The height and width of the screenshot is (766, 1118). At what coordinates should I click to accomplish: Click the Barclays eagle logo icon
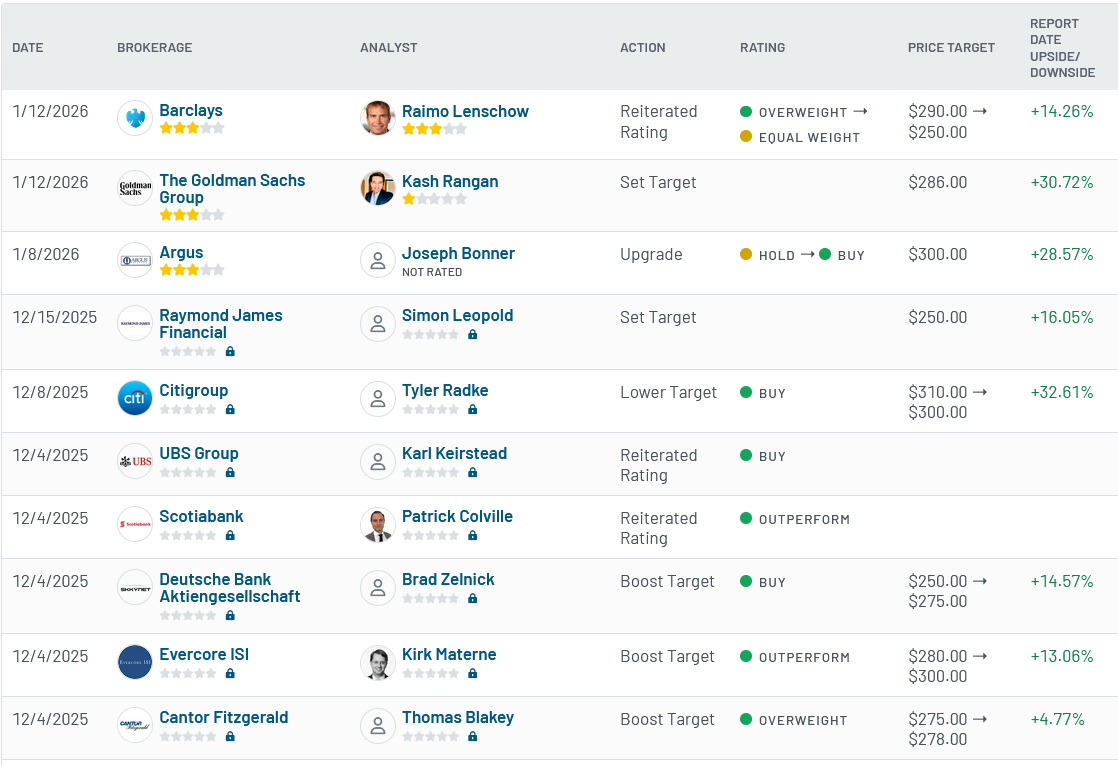coord(135,118)
